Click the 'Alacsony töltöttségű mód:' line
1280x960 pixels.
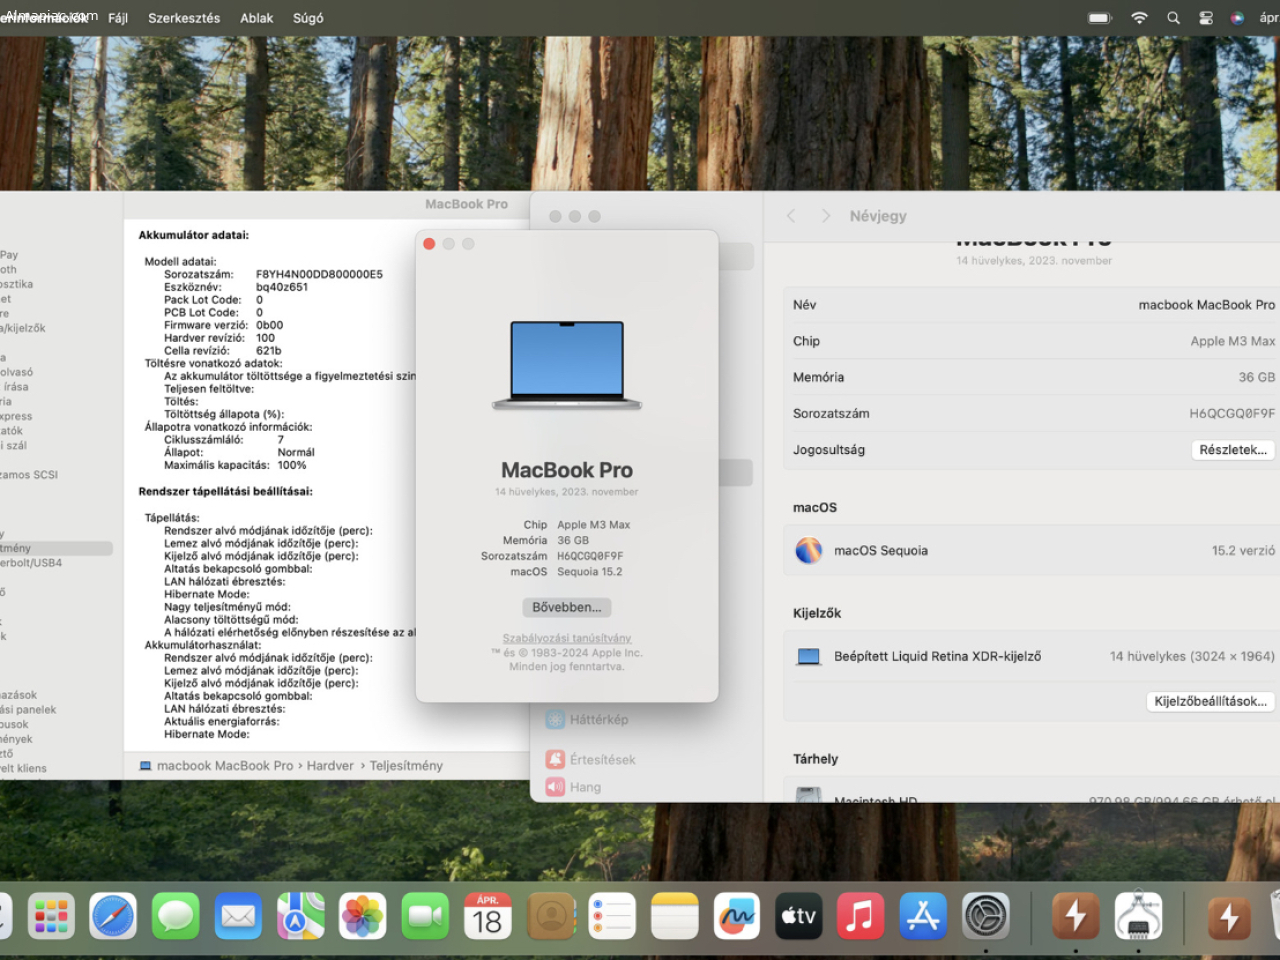231,620
